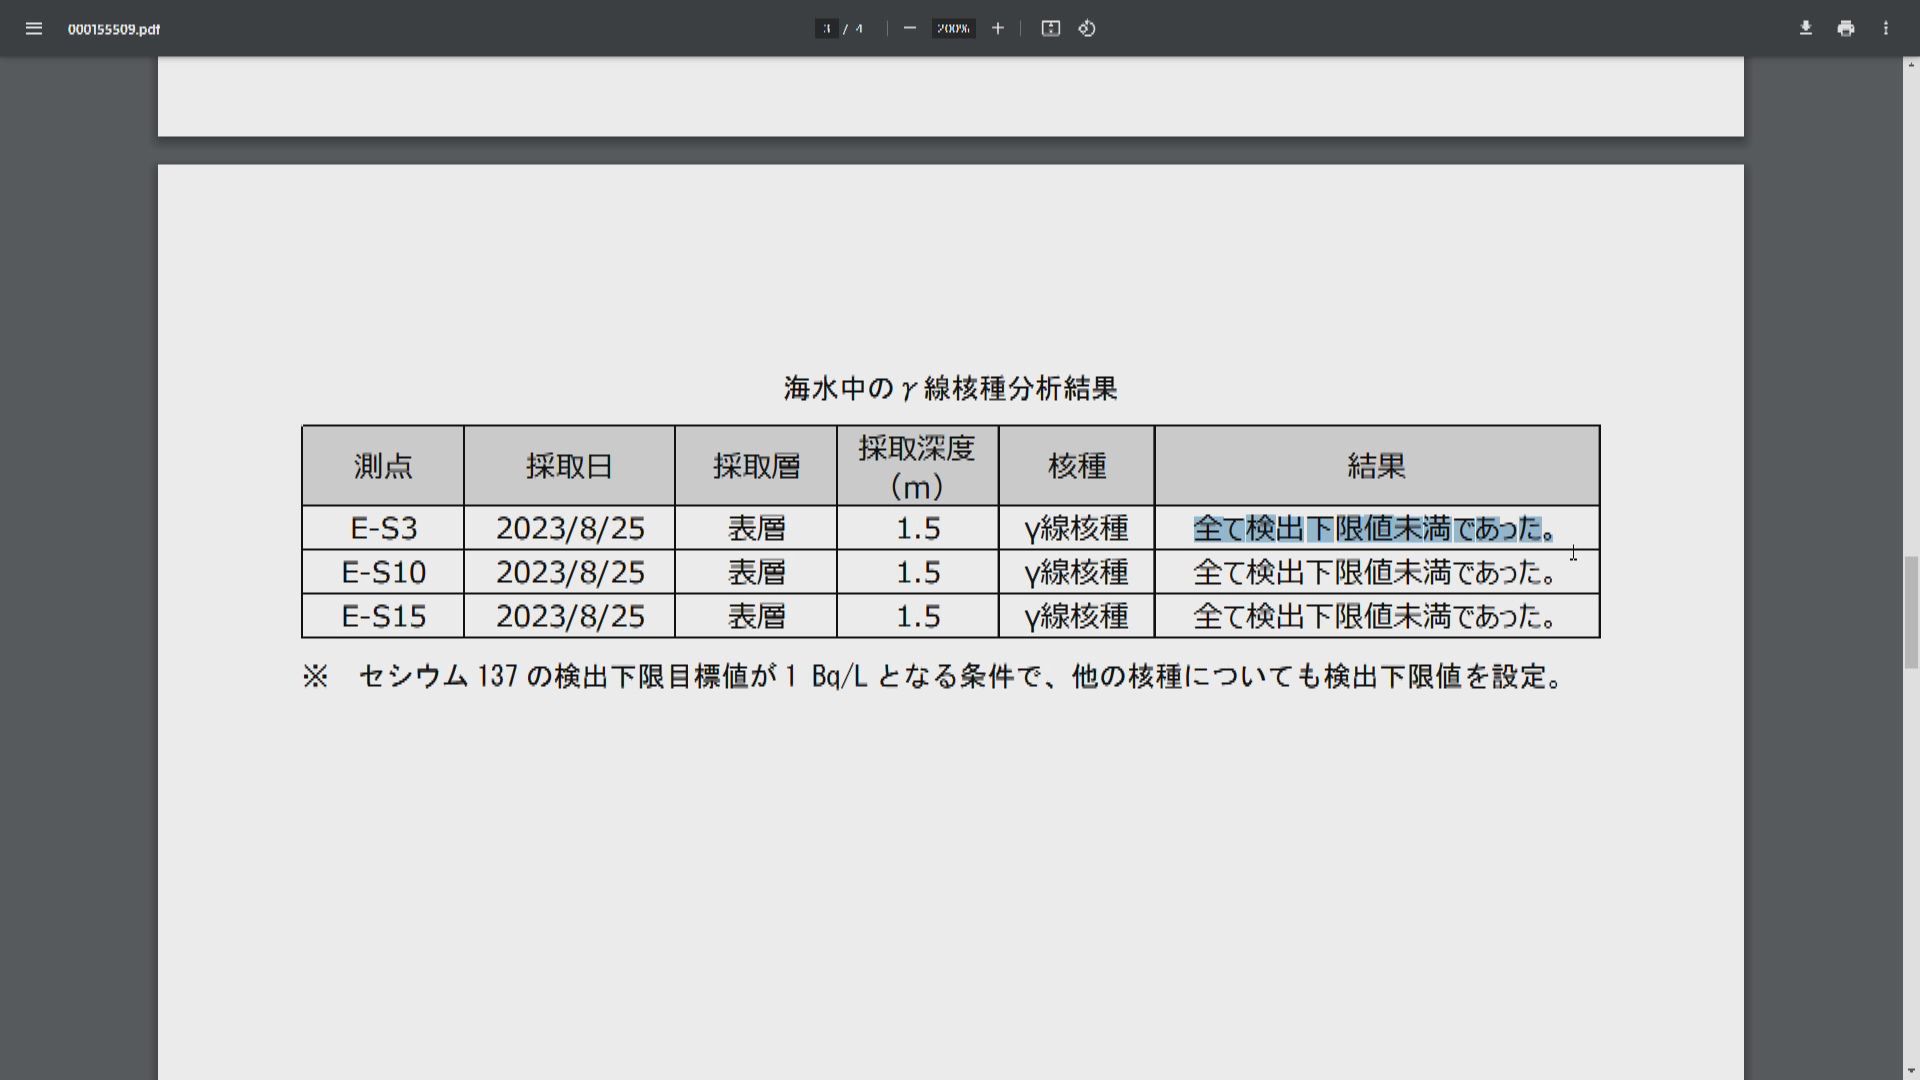Zoom out of the page
The width and height of the screenshot is (1920, 1080).
click(909, 29)
